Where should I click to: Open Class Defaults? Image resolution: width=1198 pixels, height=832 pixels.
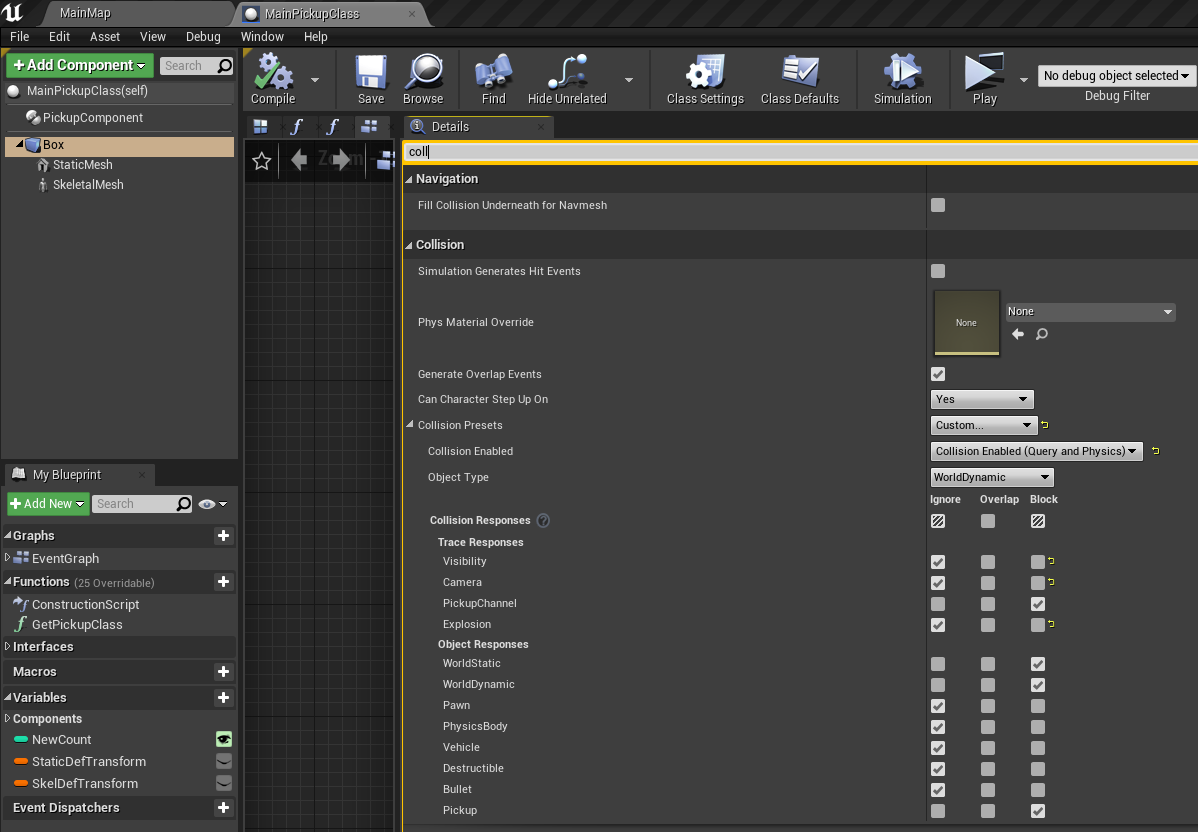(x=800, y=78)
